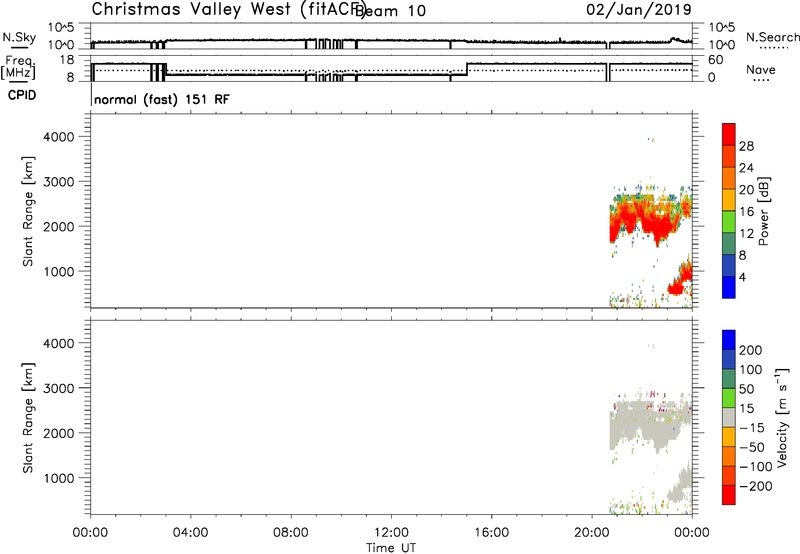Viewport: 800px width, 554px height.
Task: Click the 'Velocity [m s-1]' color bar title
Action: tap(783, 417)
